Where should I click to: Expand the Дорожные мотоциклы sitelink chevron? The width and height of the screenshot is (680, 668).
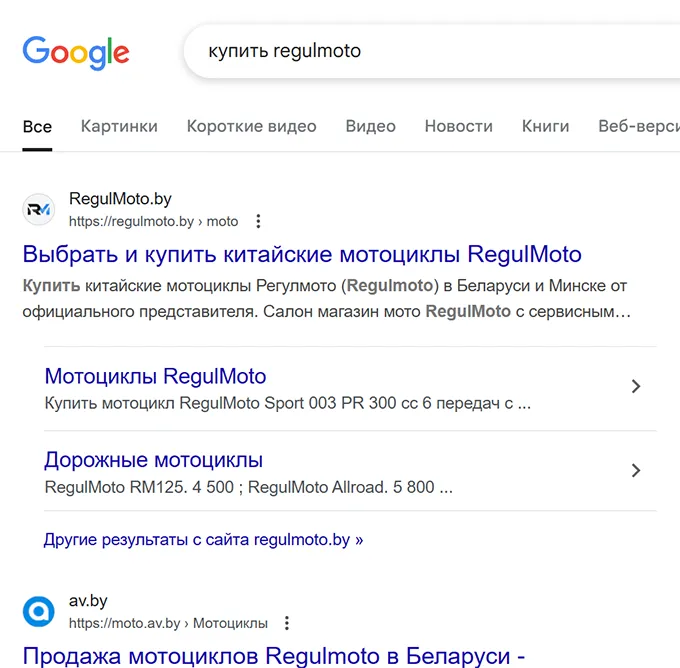[x=635, y=471]
